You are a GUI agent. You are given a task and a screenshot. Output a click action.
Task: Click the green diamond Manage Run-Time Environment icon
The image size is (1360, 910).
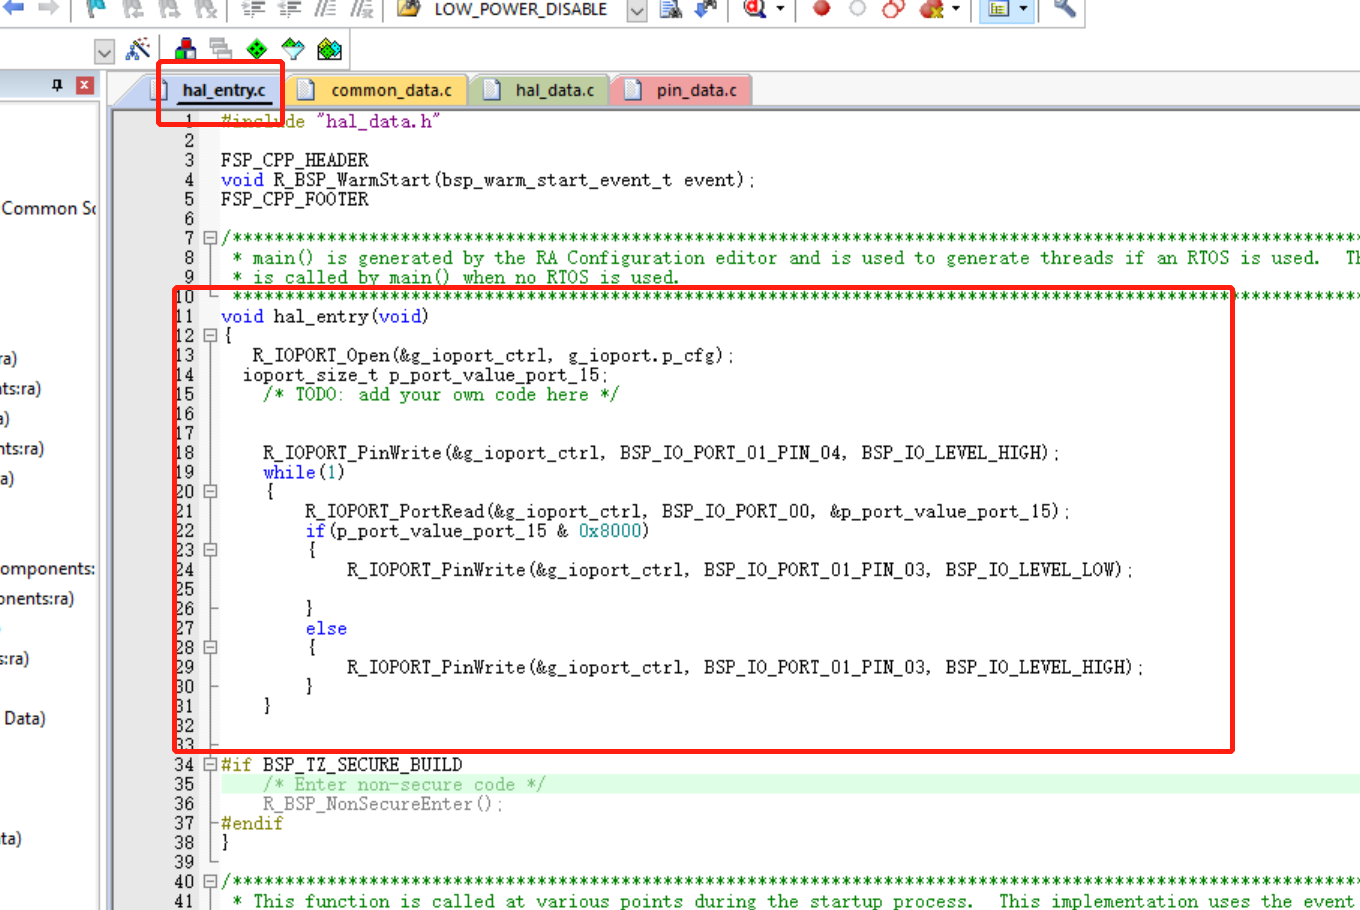[x=257, y=49]
